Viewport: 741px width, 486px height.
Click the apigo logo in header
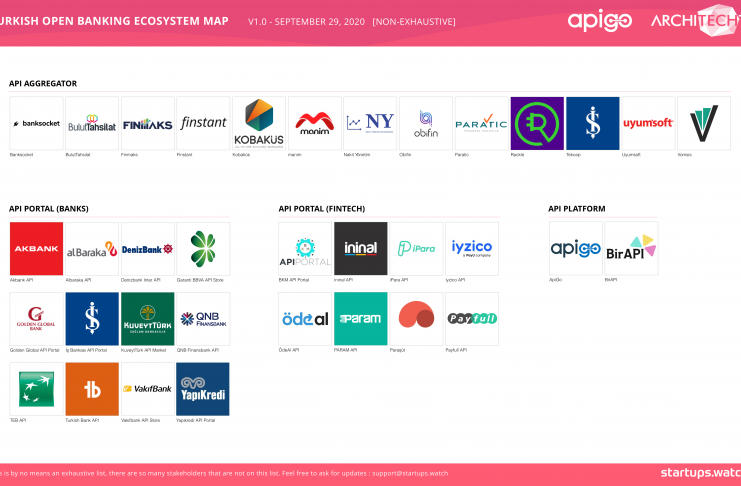tap(600, 21)
